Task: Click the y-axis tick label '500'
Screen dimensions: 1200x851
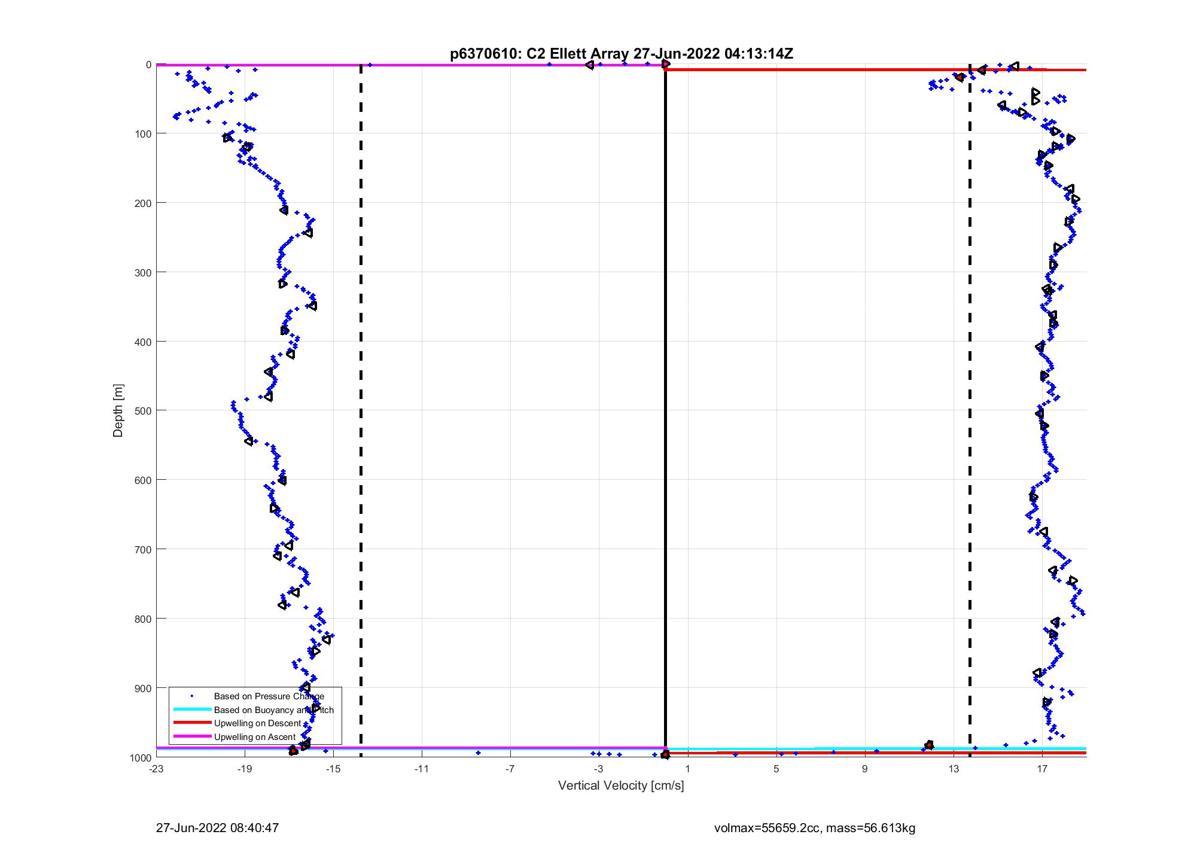Action: pos(143,411)
